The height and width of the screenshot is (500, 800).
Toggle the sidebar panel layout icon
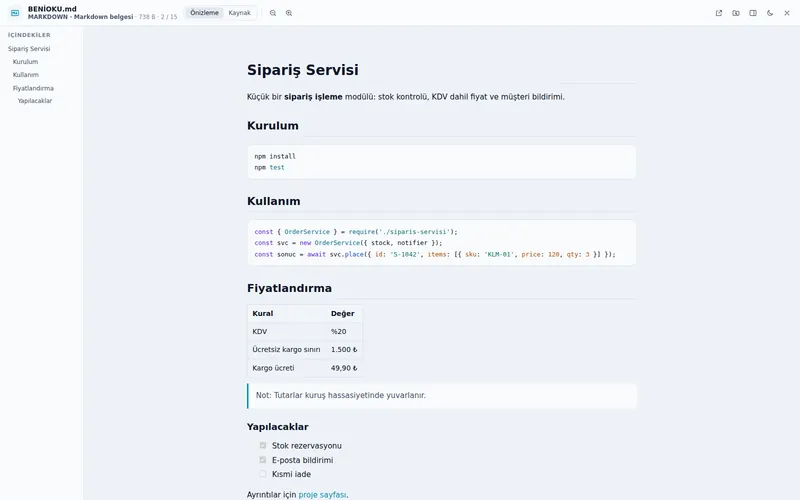pos(753,13)
